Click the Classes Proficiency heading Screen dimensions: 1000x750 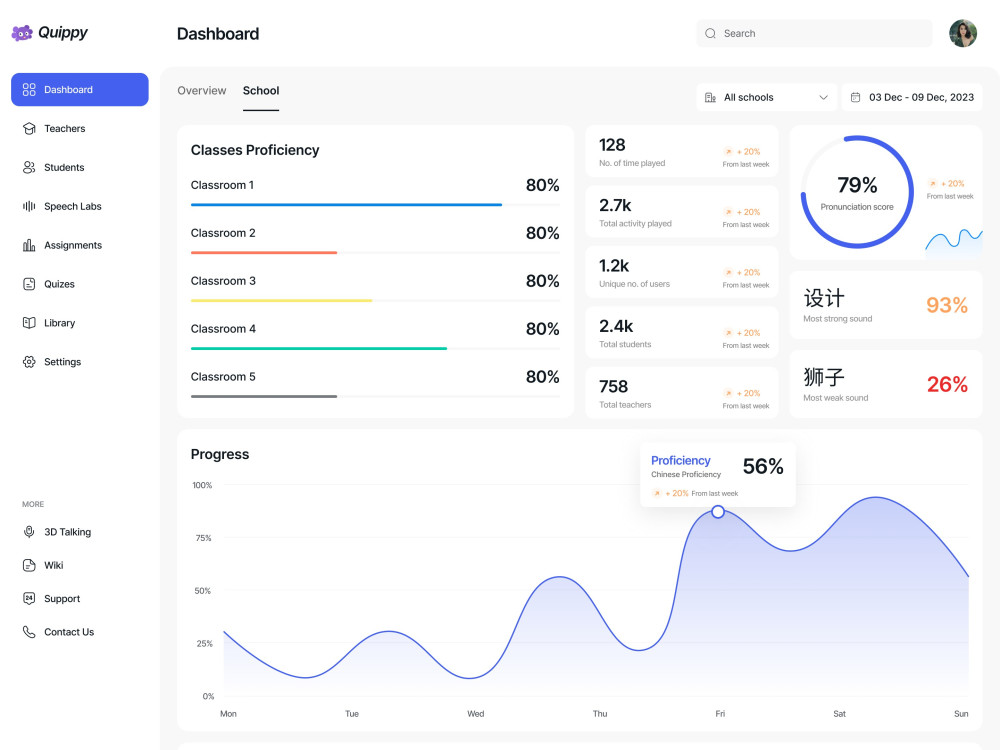[255, 150]
